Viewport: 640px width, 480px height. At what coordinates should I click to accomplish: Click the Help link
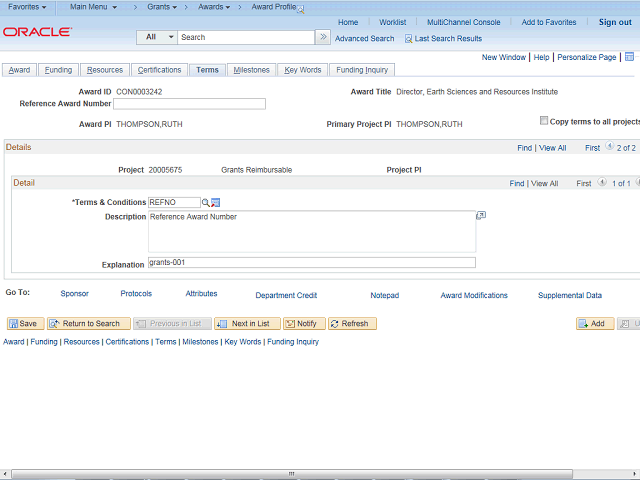pyautogui.click(x=541, y=57)
